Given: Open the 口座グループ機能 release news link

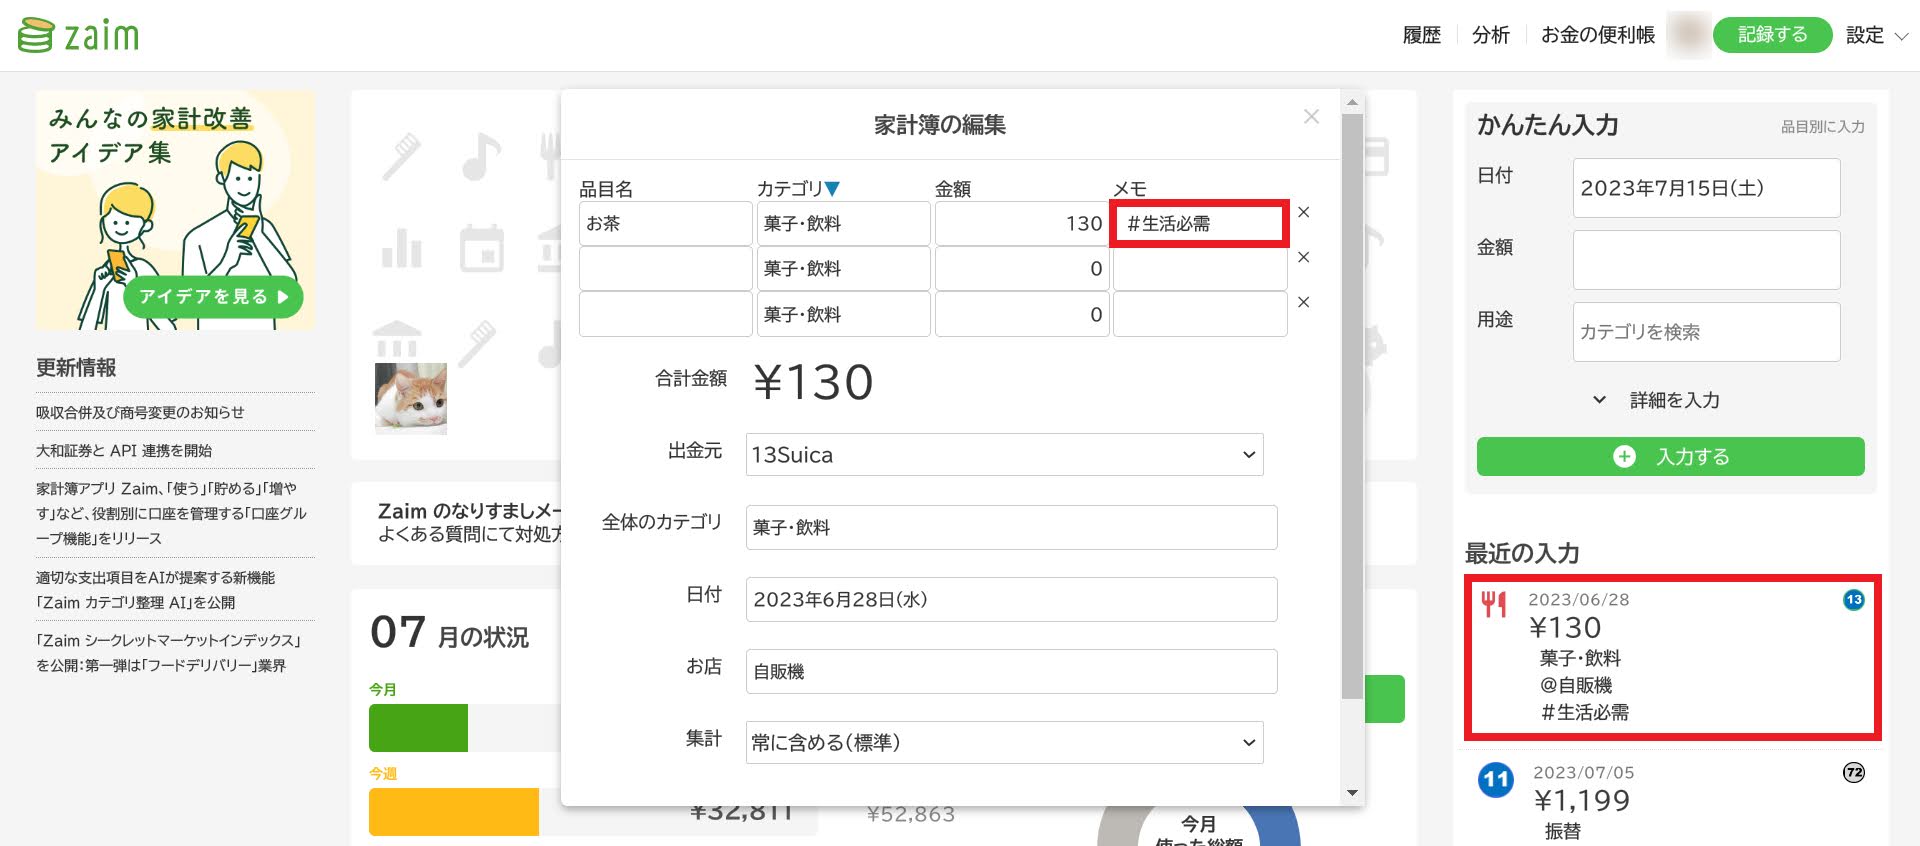Looking at the screenshot, I should 172,513.
